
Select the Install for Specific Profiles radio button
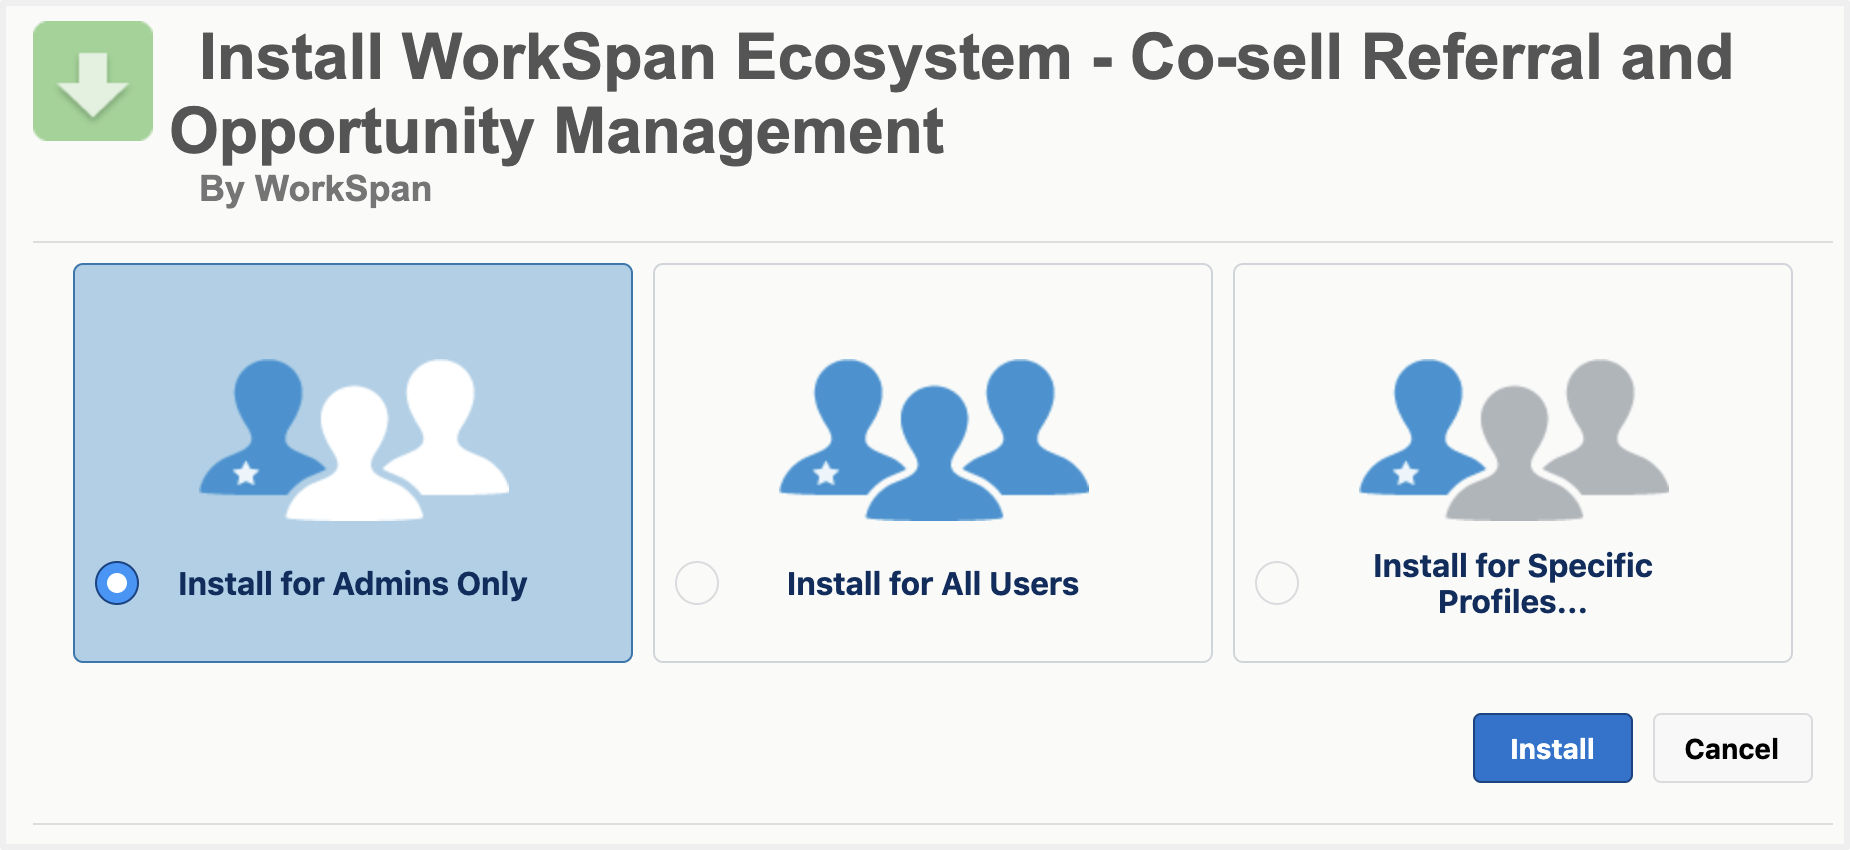coord(1277,583)
